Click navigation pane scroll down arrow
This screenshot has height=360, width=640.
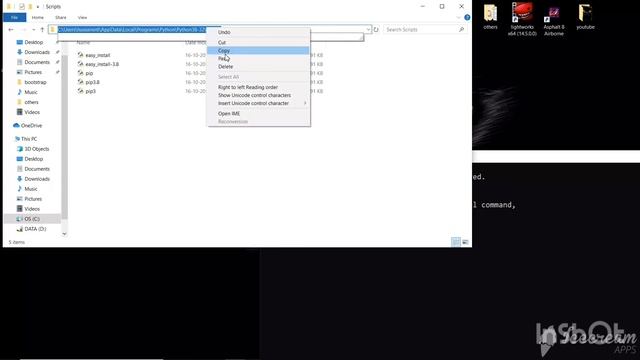(x=64, y=234)
